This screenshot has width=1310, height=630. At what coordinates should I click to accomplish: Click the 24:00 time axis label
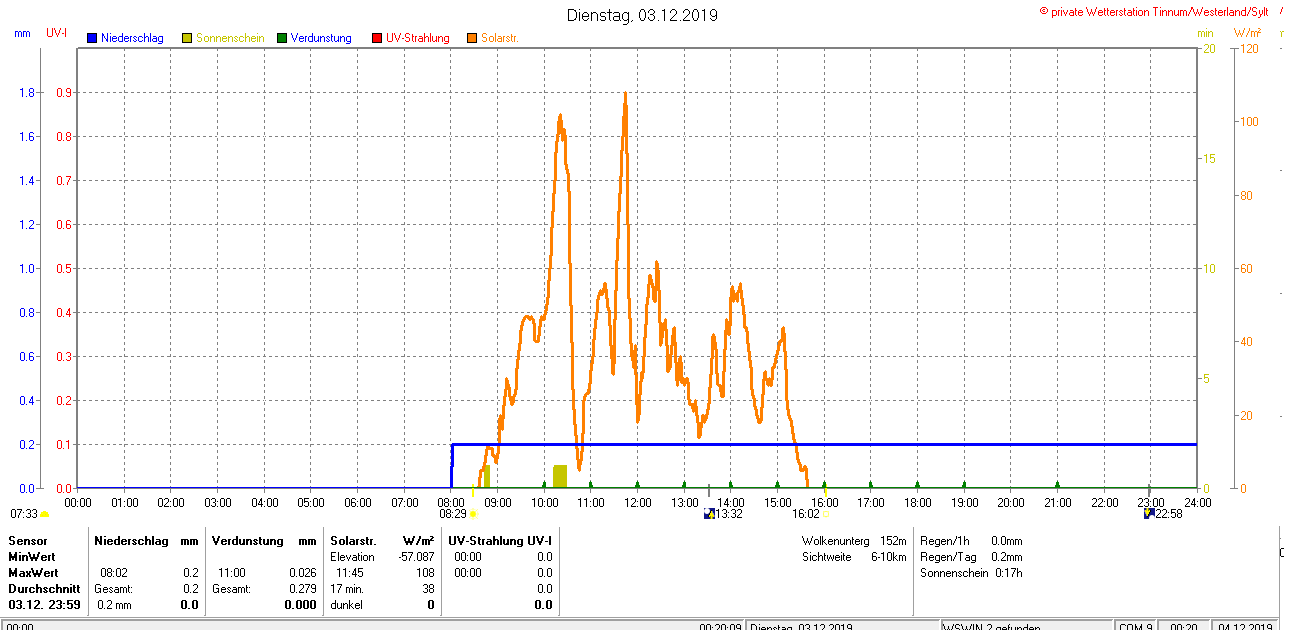[1197, 502]
